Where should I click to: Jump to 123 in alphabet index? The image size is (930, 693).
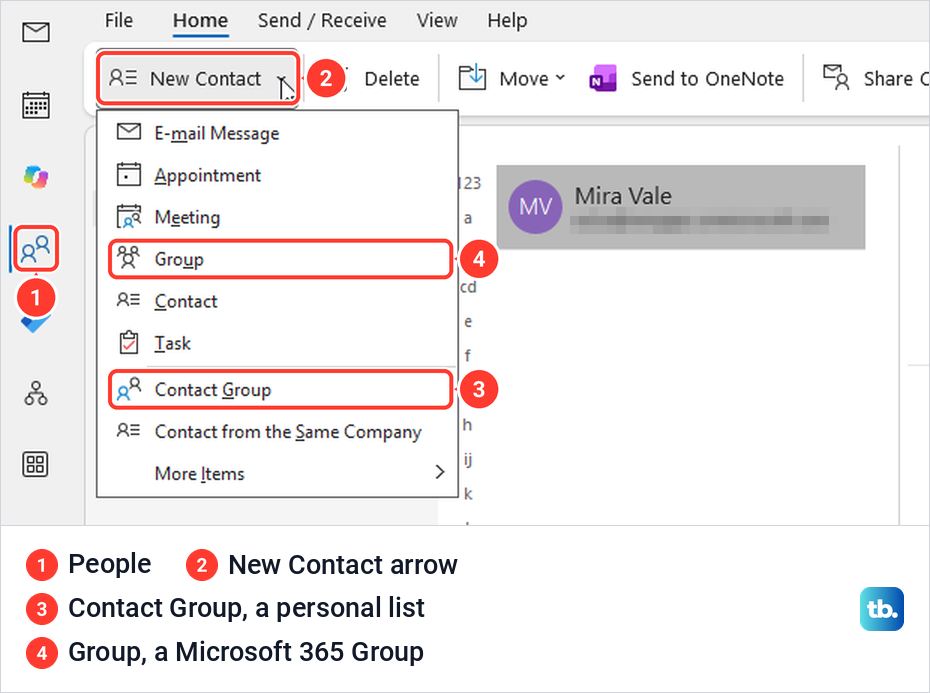tap(470, 183)
